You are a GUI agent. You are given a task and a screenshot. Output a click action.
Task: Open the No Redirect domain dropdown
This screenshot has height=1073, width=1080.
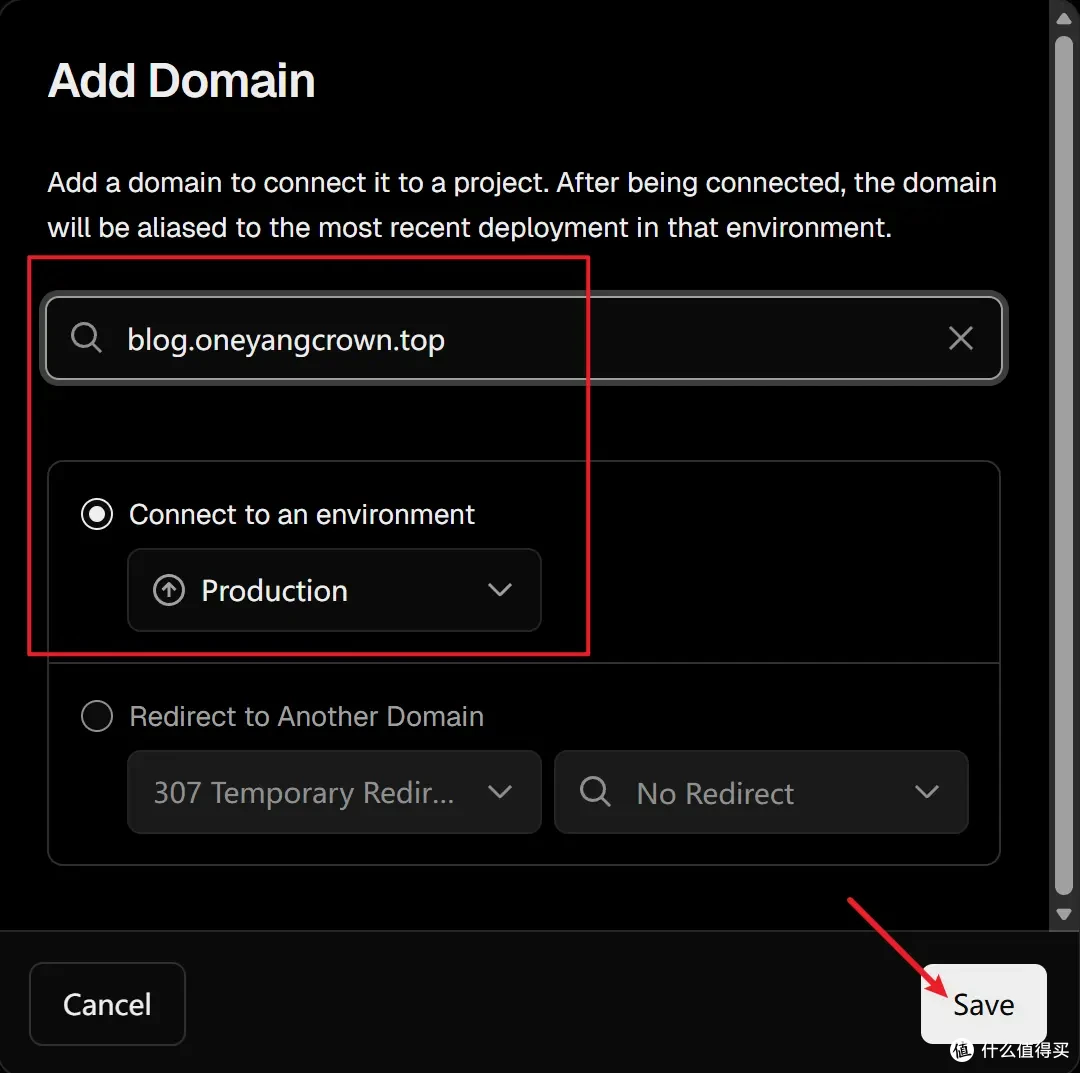pos(761,792)
